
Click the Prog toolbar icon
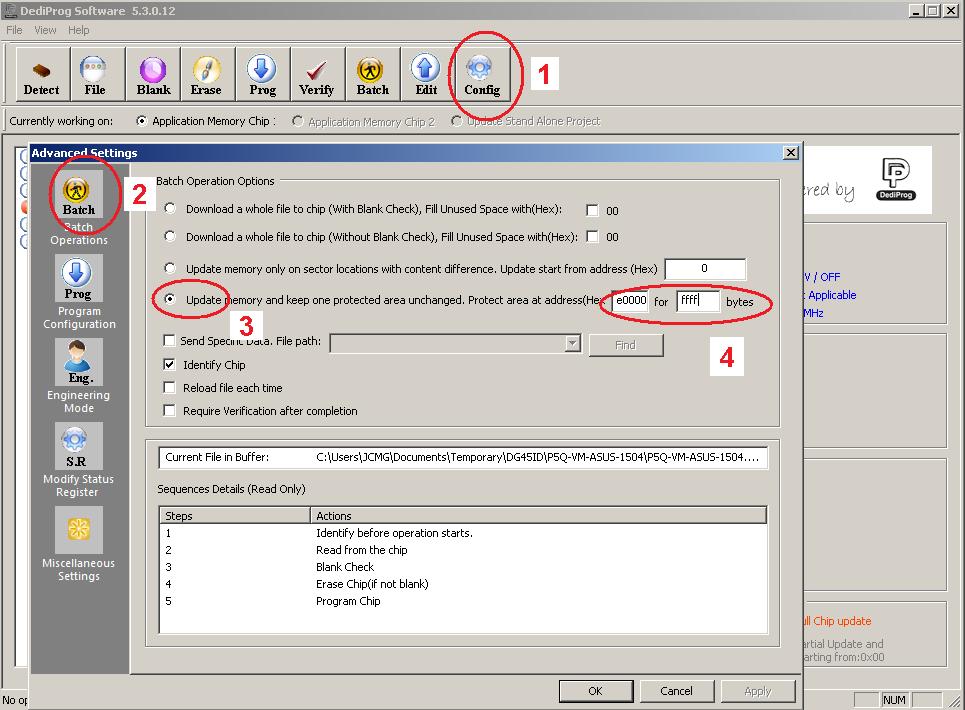262,75
